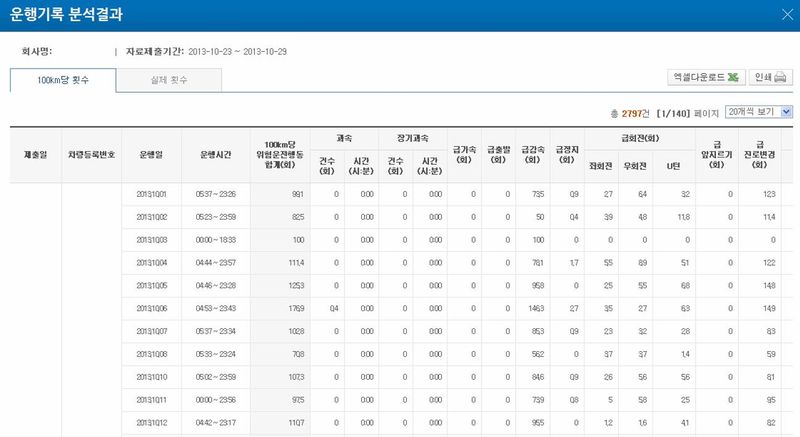Close the 운행기록 분석결과 dialog
The height and width of the screenshot is (437, 800).
tap(787, 15)
